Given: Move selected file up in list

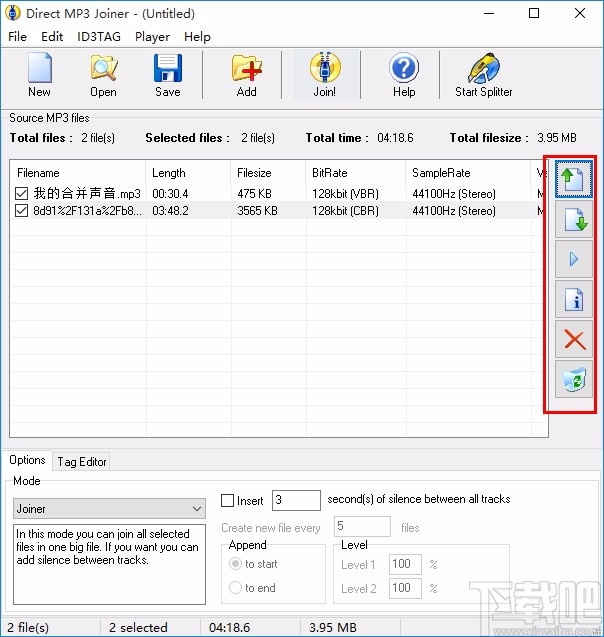Looking at the screenshot, I should 574,179.
